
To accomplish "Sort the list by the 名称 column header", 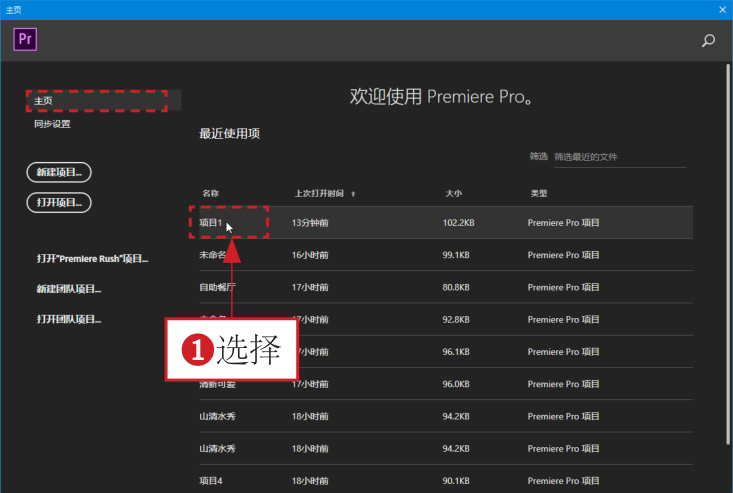I will [x=210, y=193].
